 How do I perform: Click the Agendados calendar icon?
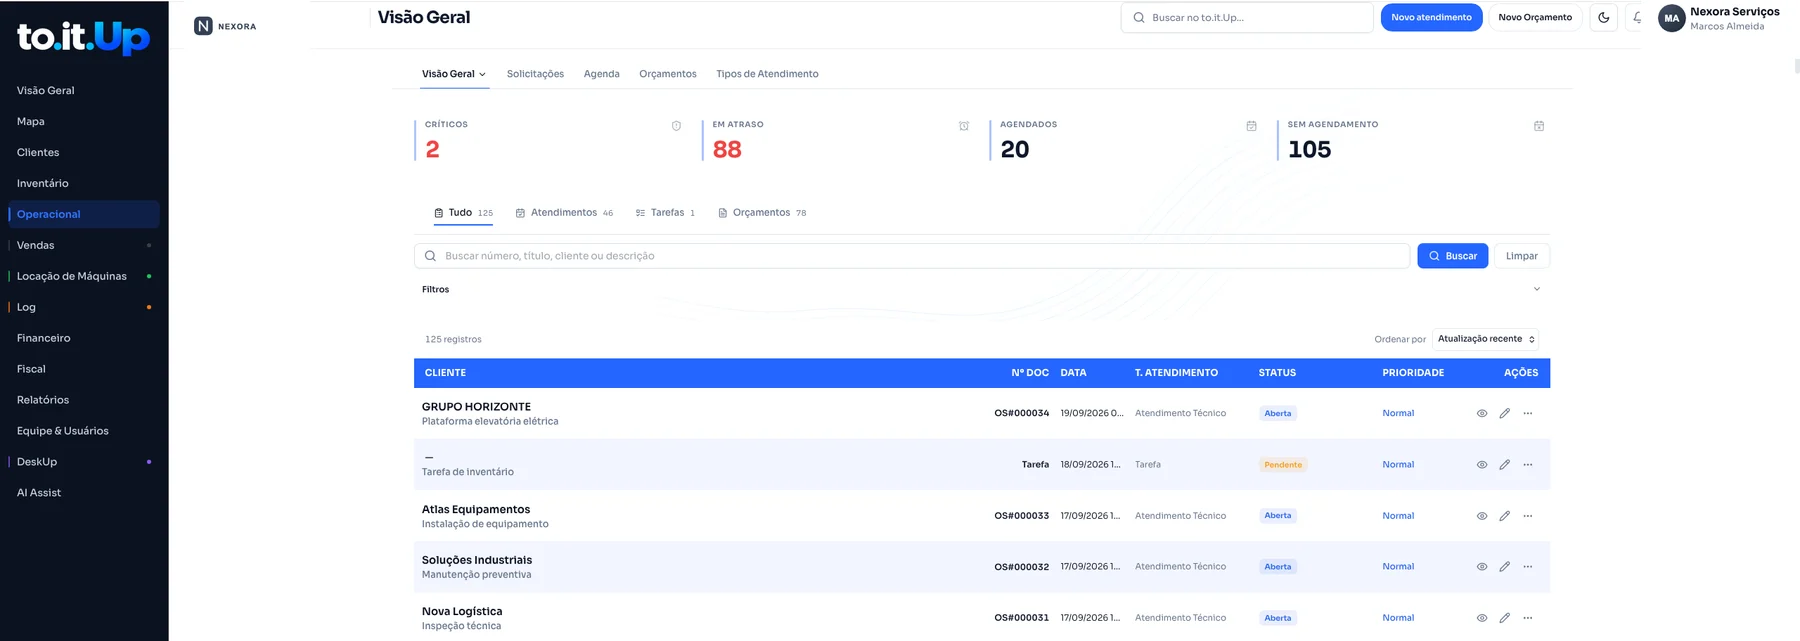1251,126
